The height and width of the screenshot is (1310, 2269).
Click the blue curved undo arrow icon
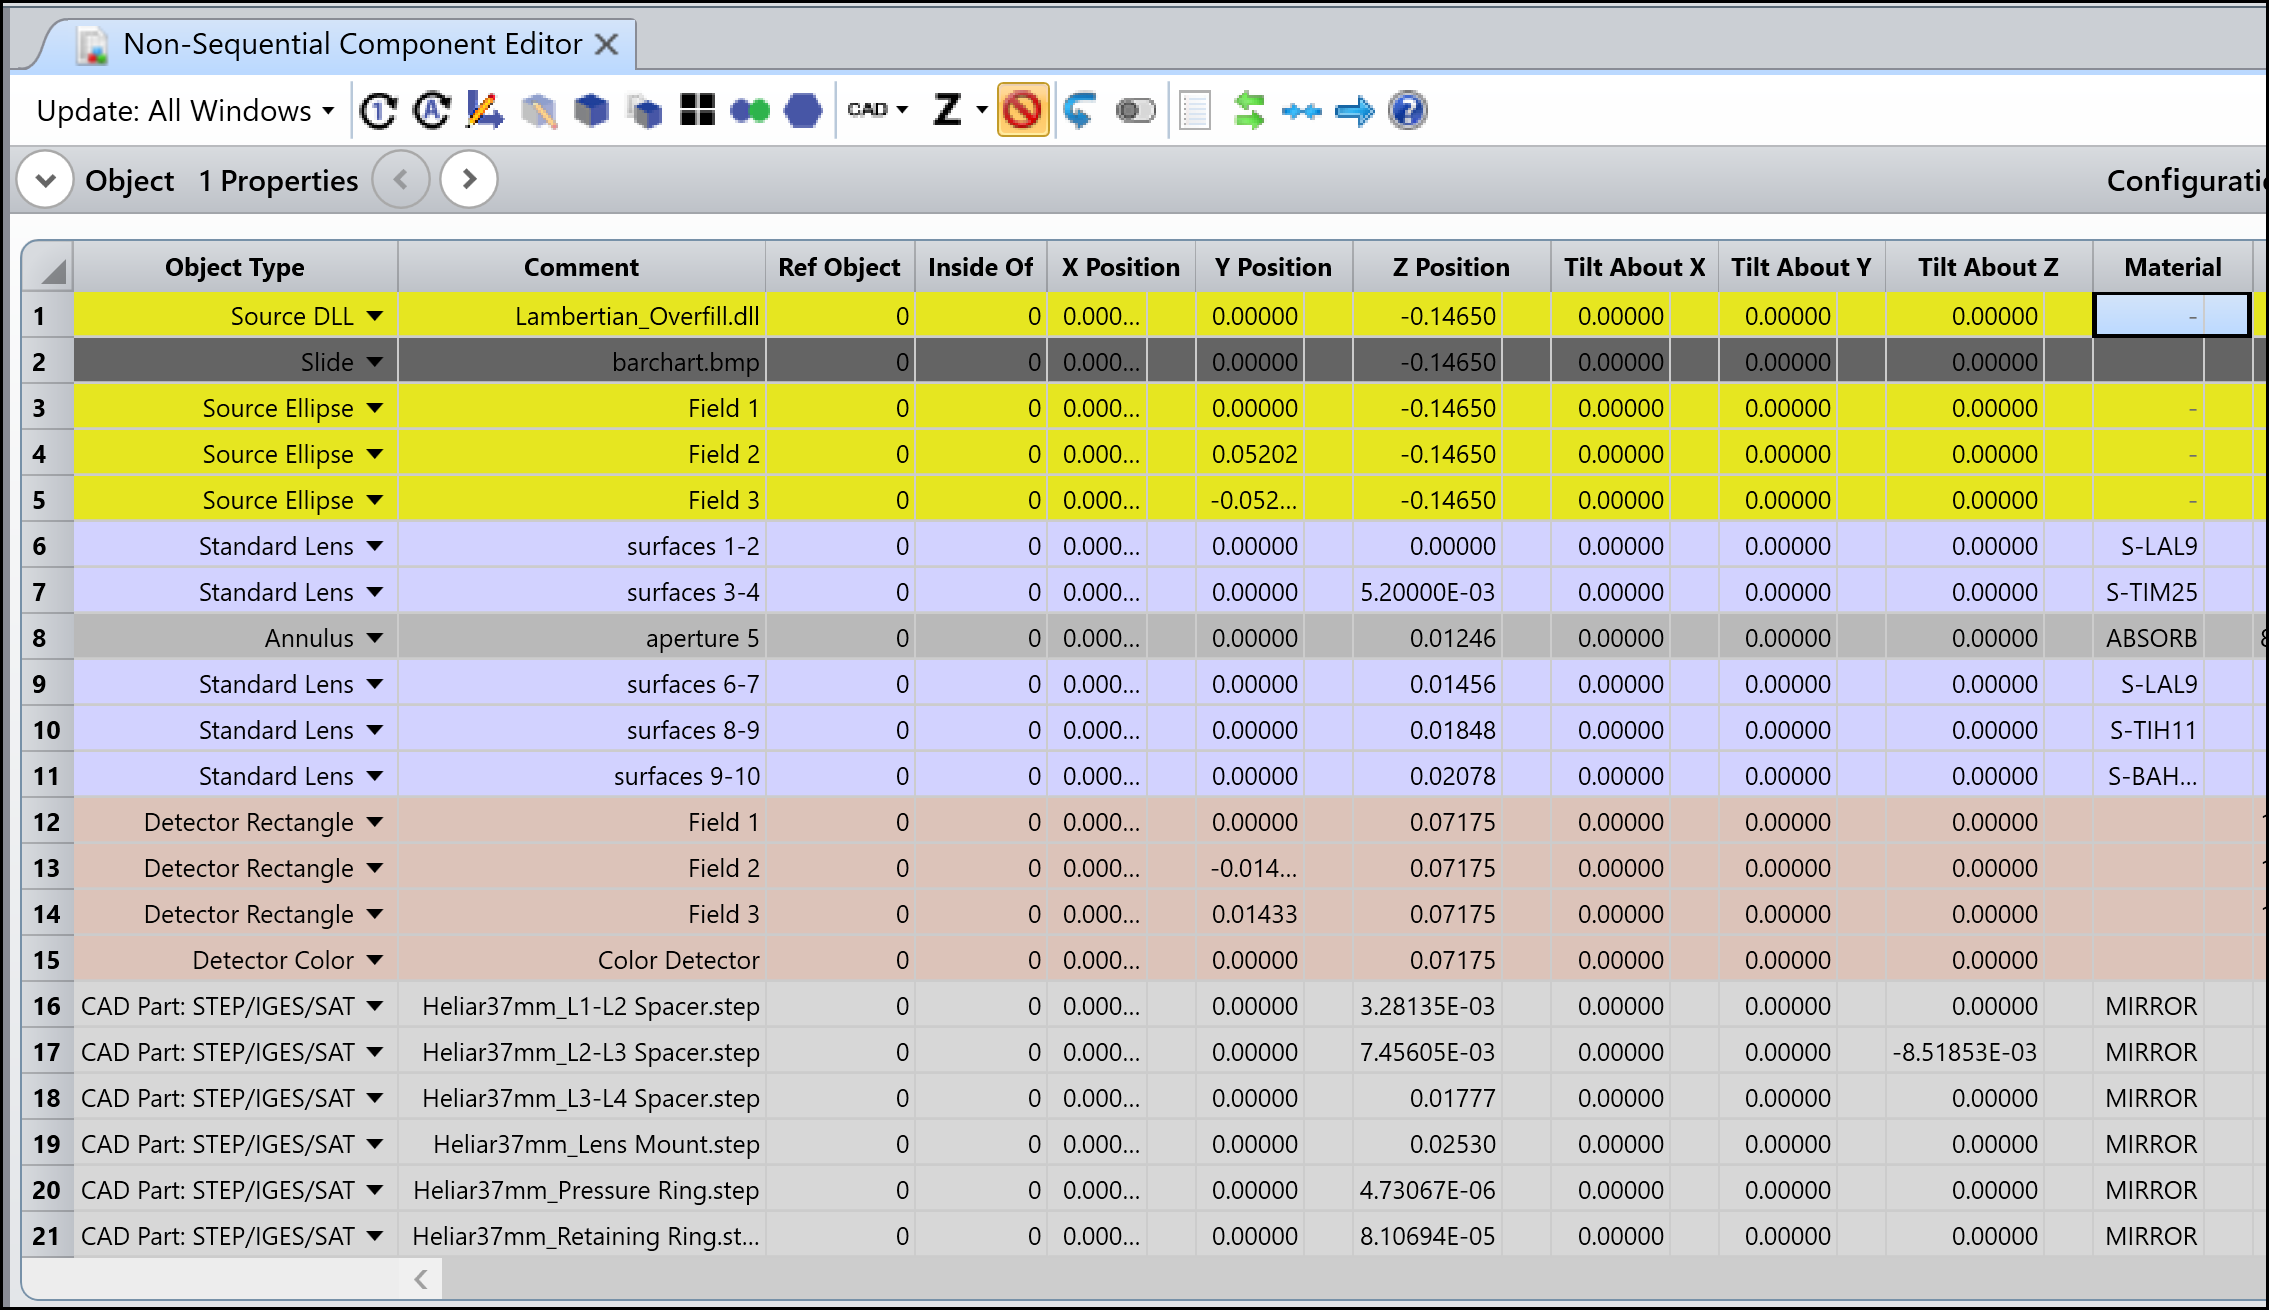[x=1080, y=111]
